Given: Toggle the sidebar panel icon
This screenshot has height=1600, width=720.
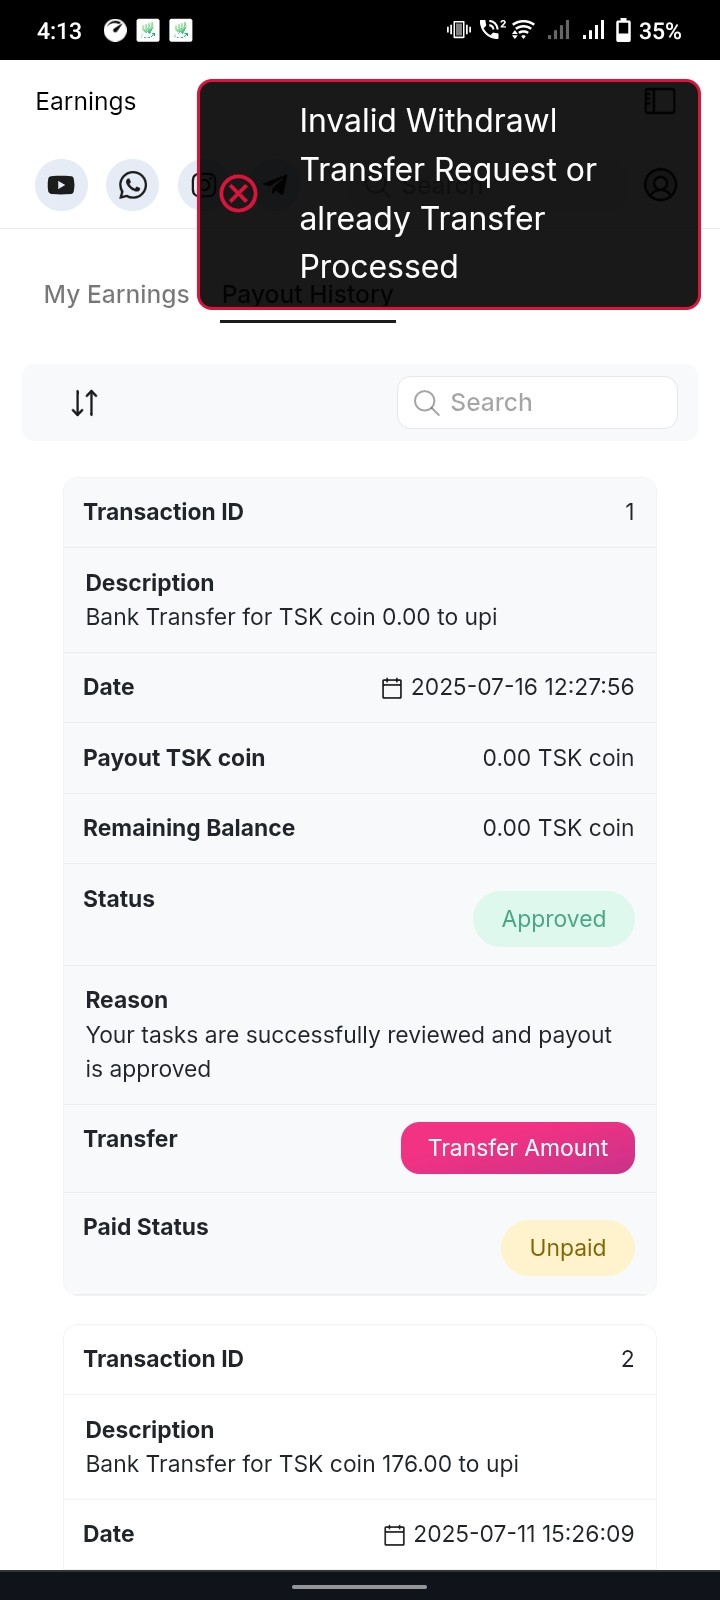Looking at the screenshot, I should pos(660,101).
